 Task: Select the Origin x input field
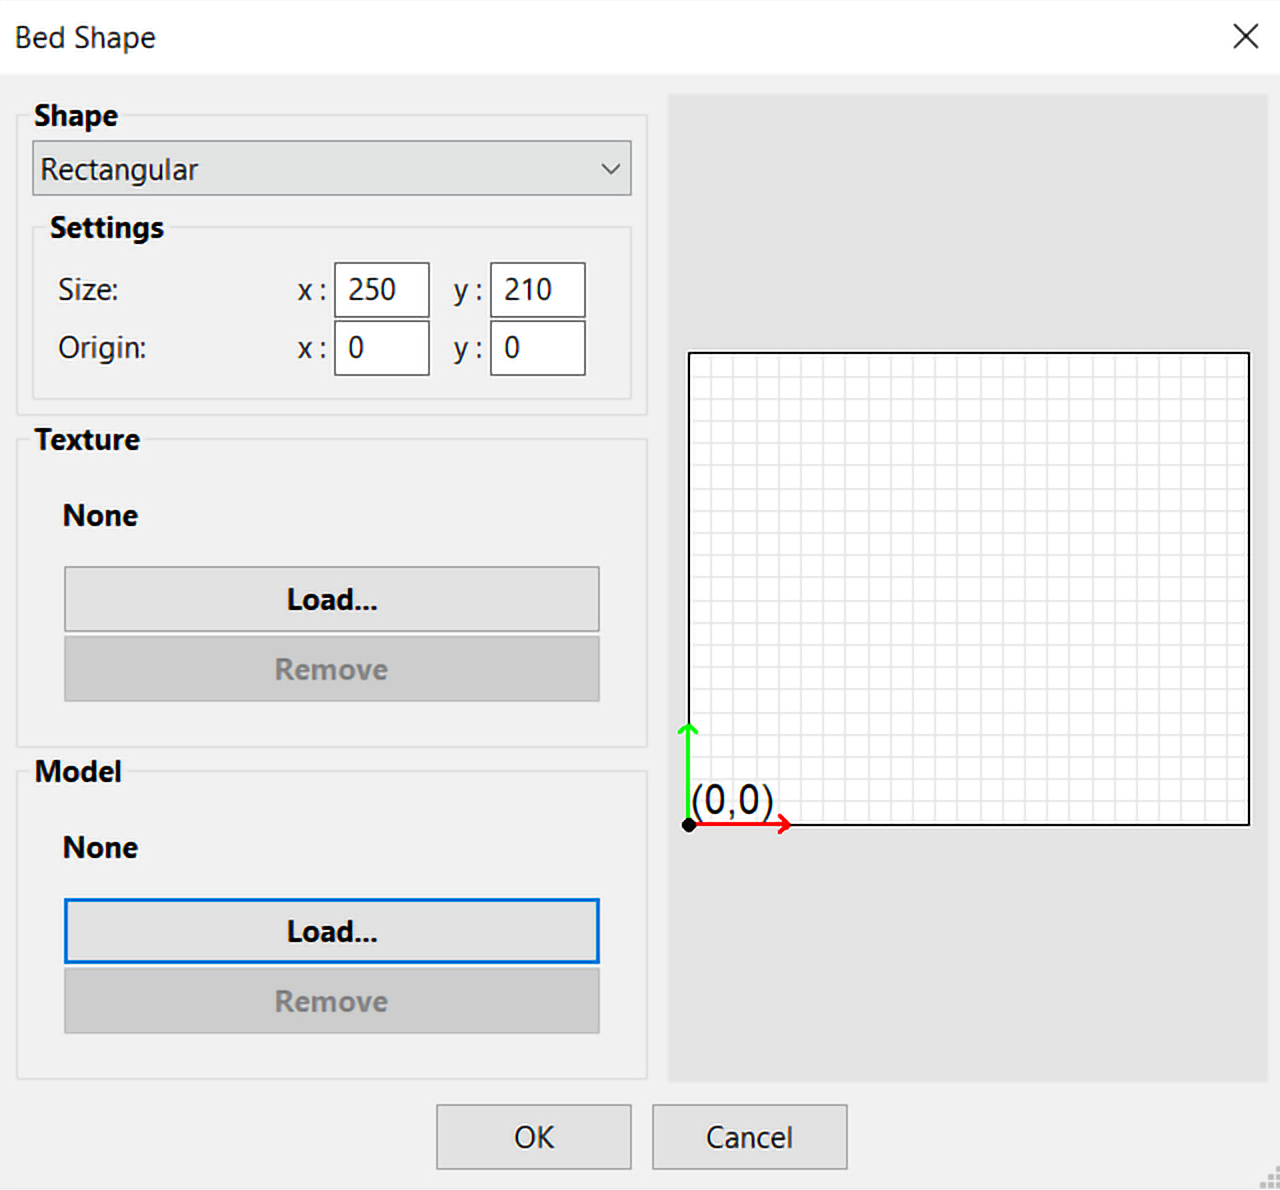point(382,348)
